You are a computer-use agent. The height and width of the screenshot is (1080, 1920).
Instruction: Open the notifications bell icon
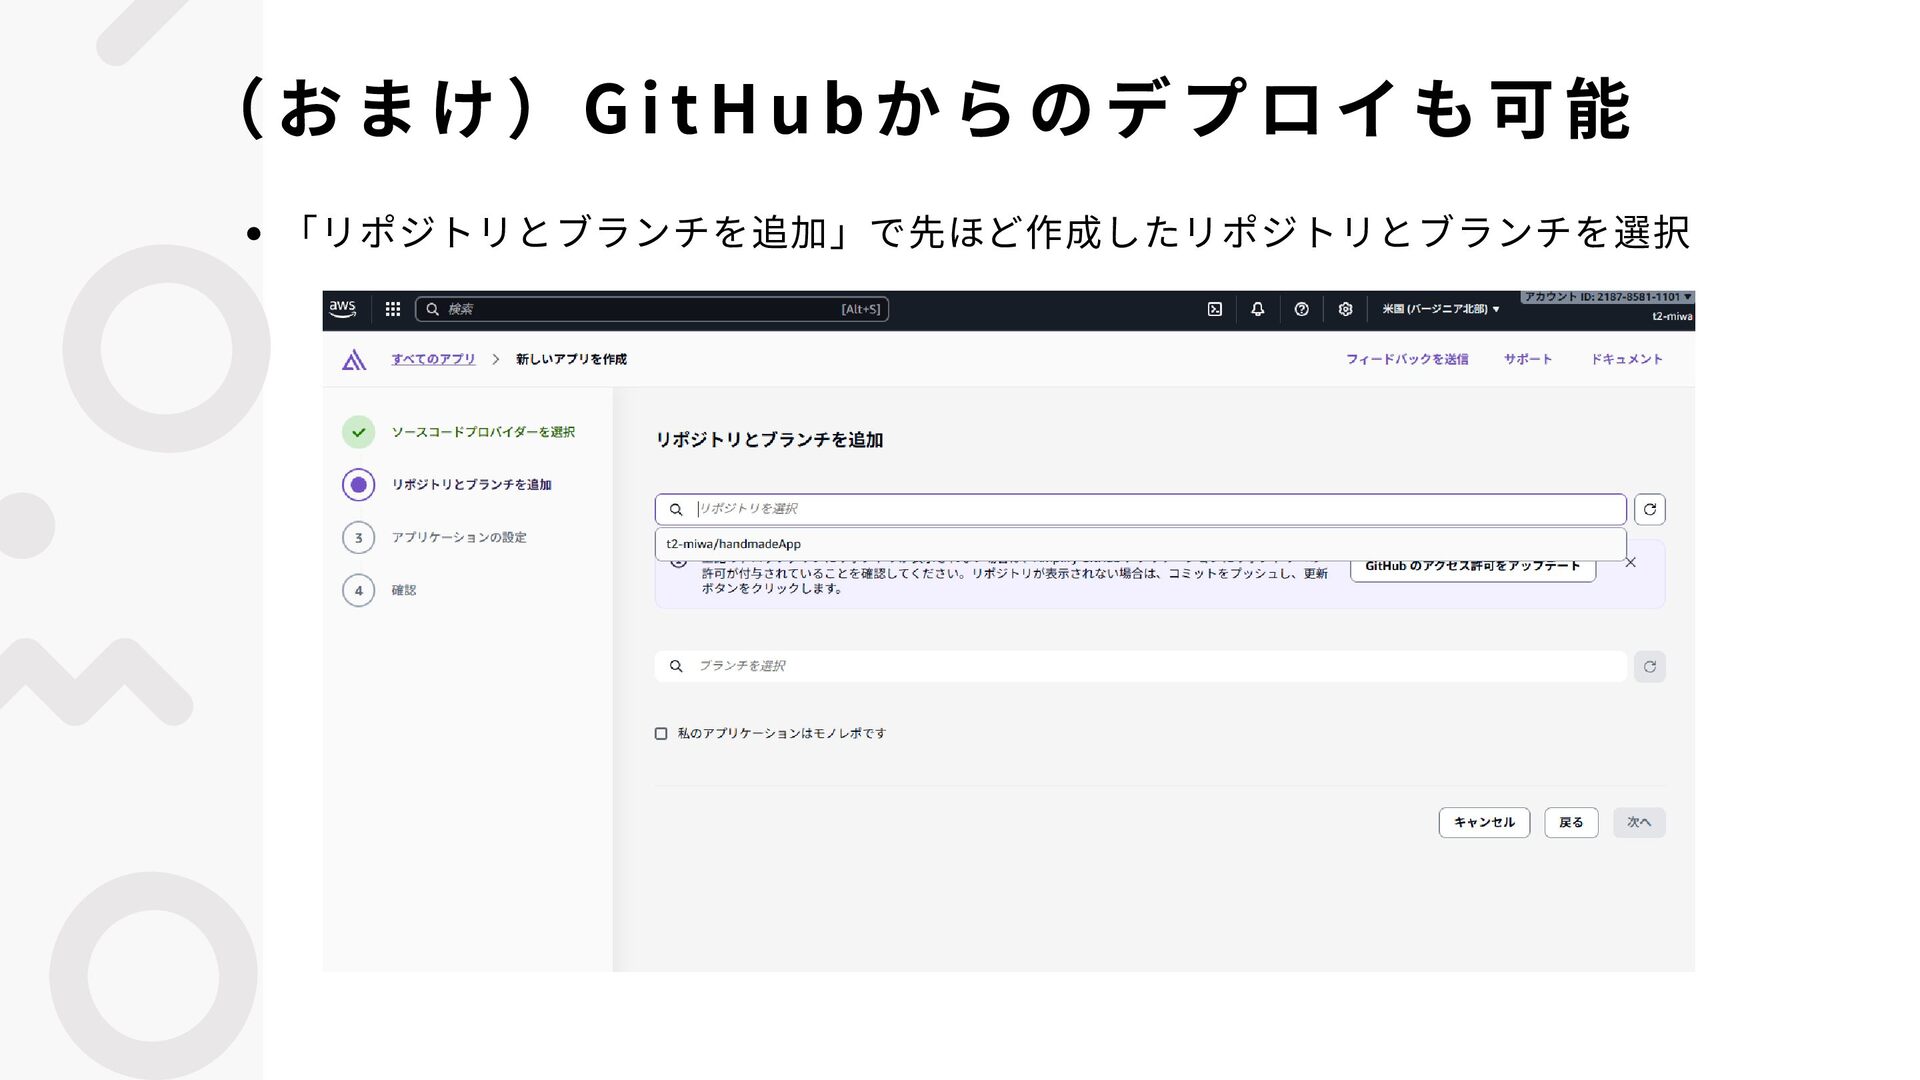coord(1258,310)
